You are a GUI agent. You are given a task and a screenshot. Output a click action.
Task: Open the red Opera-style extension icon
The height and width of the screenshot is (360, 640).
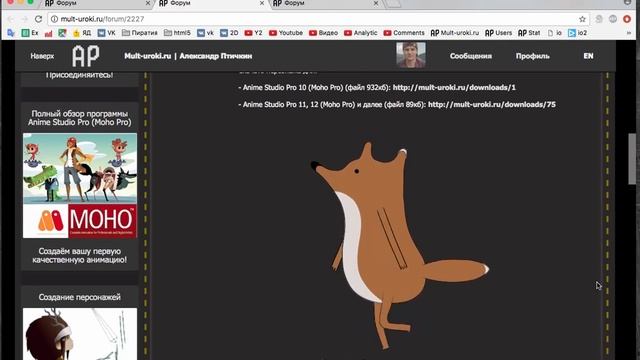coord(627,19)
